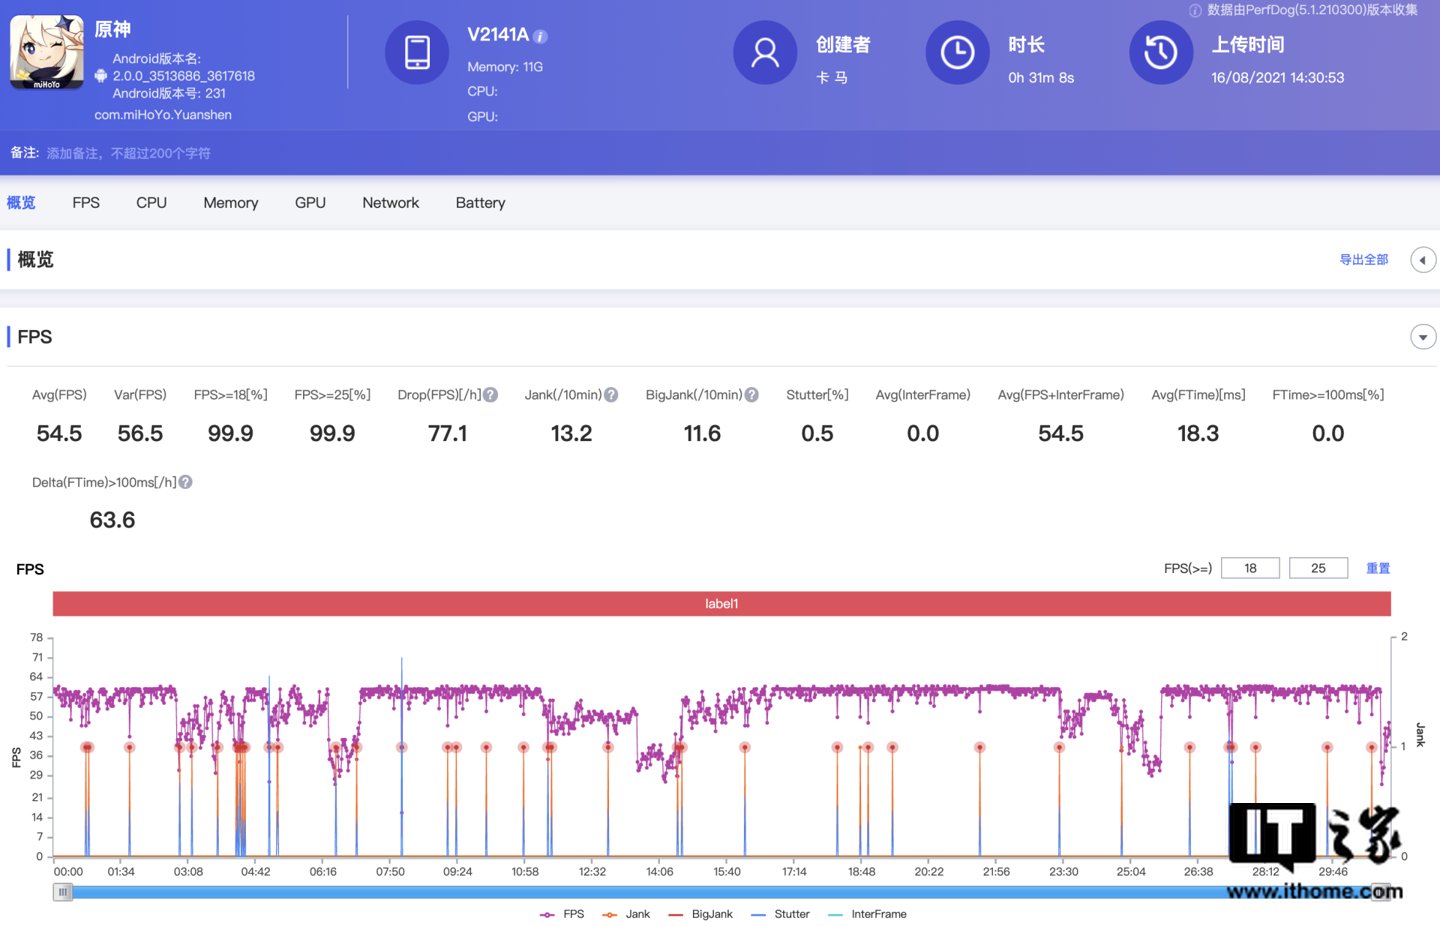Open help icon next to BigJank(/10min)

click(752, 395)
